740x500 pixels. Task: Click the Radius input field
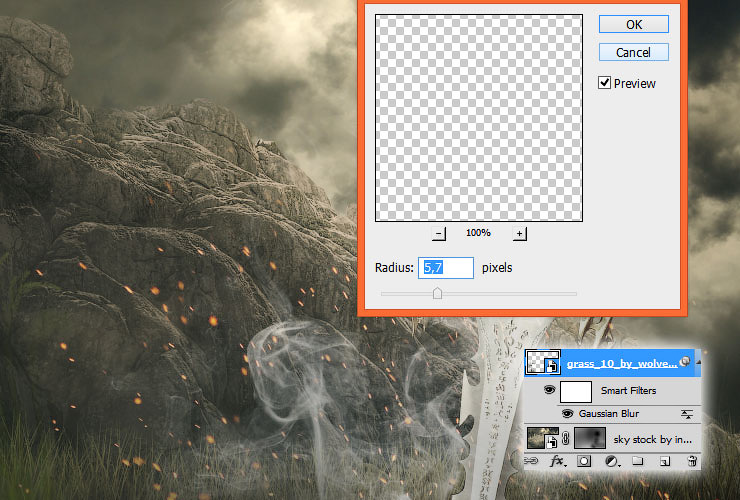[446, 268]
